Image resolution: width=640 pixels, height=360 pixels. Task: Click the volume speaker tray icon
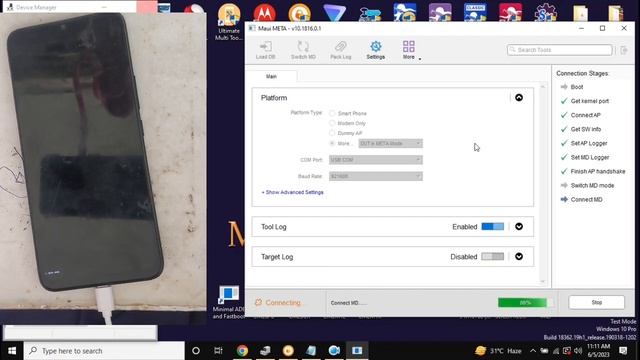click(x=578, y=351)
